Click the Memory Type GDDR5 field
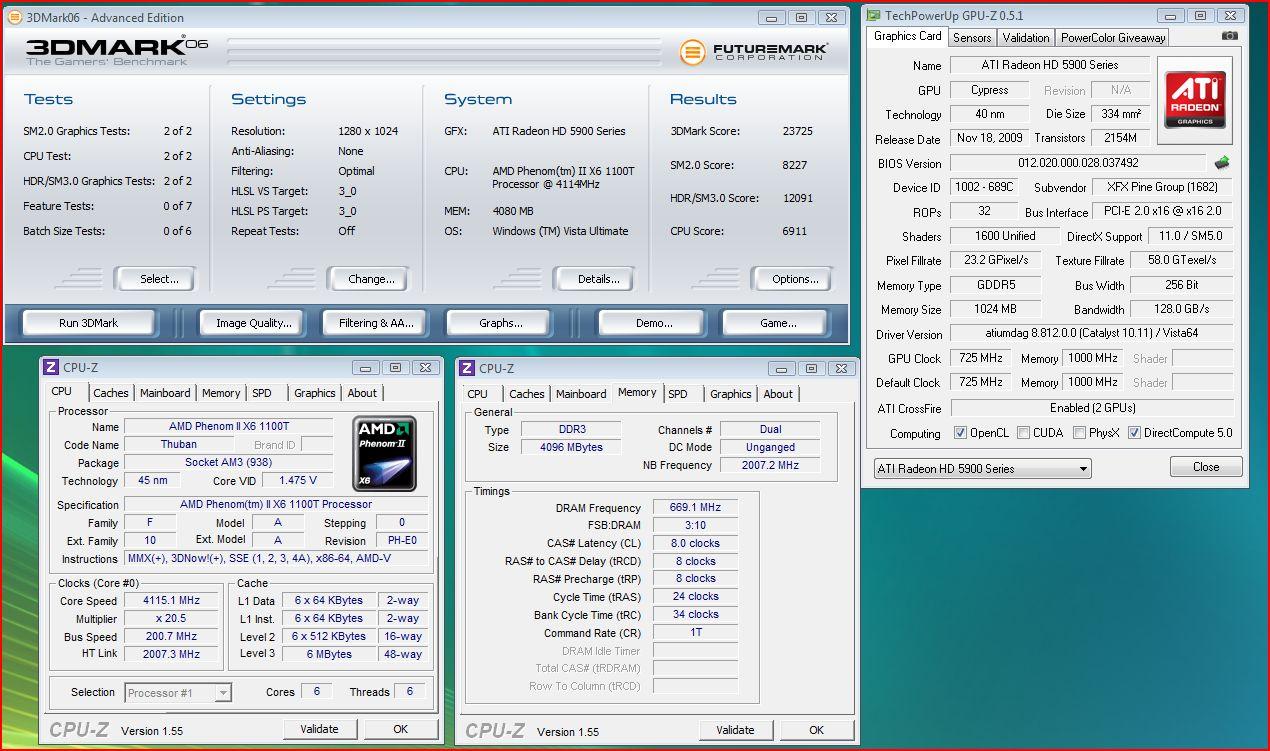The height and width of the screenshot is (751, 1270). tap(995, 285)
